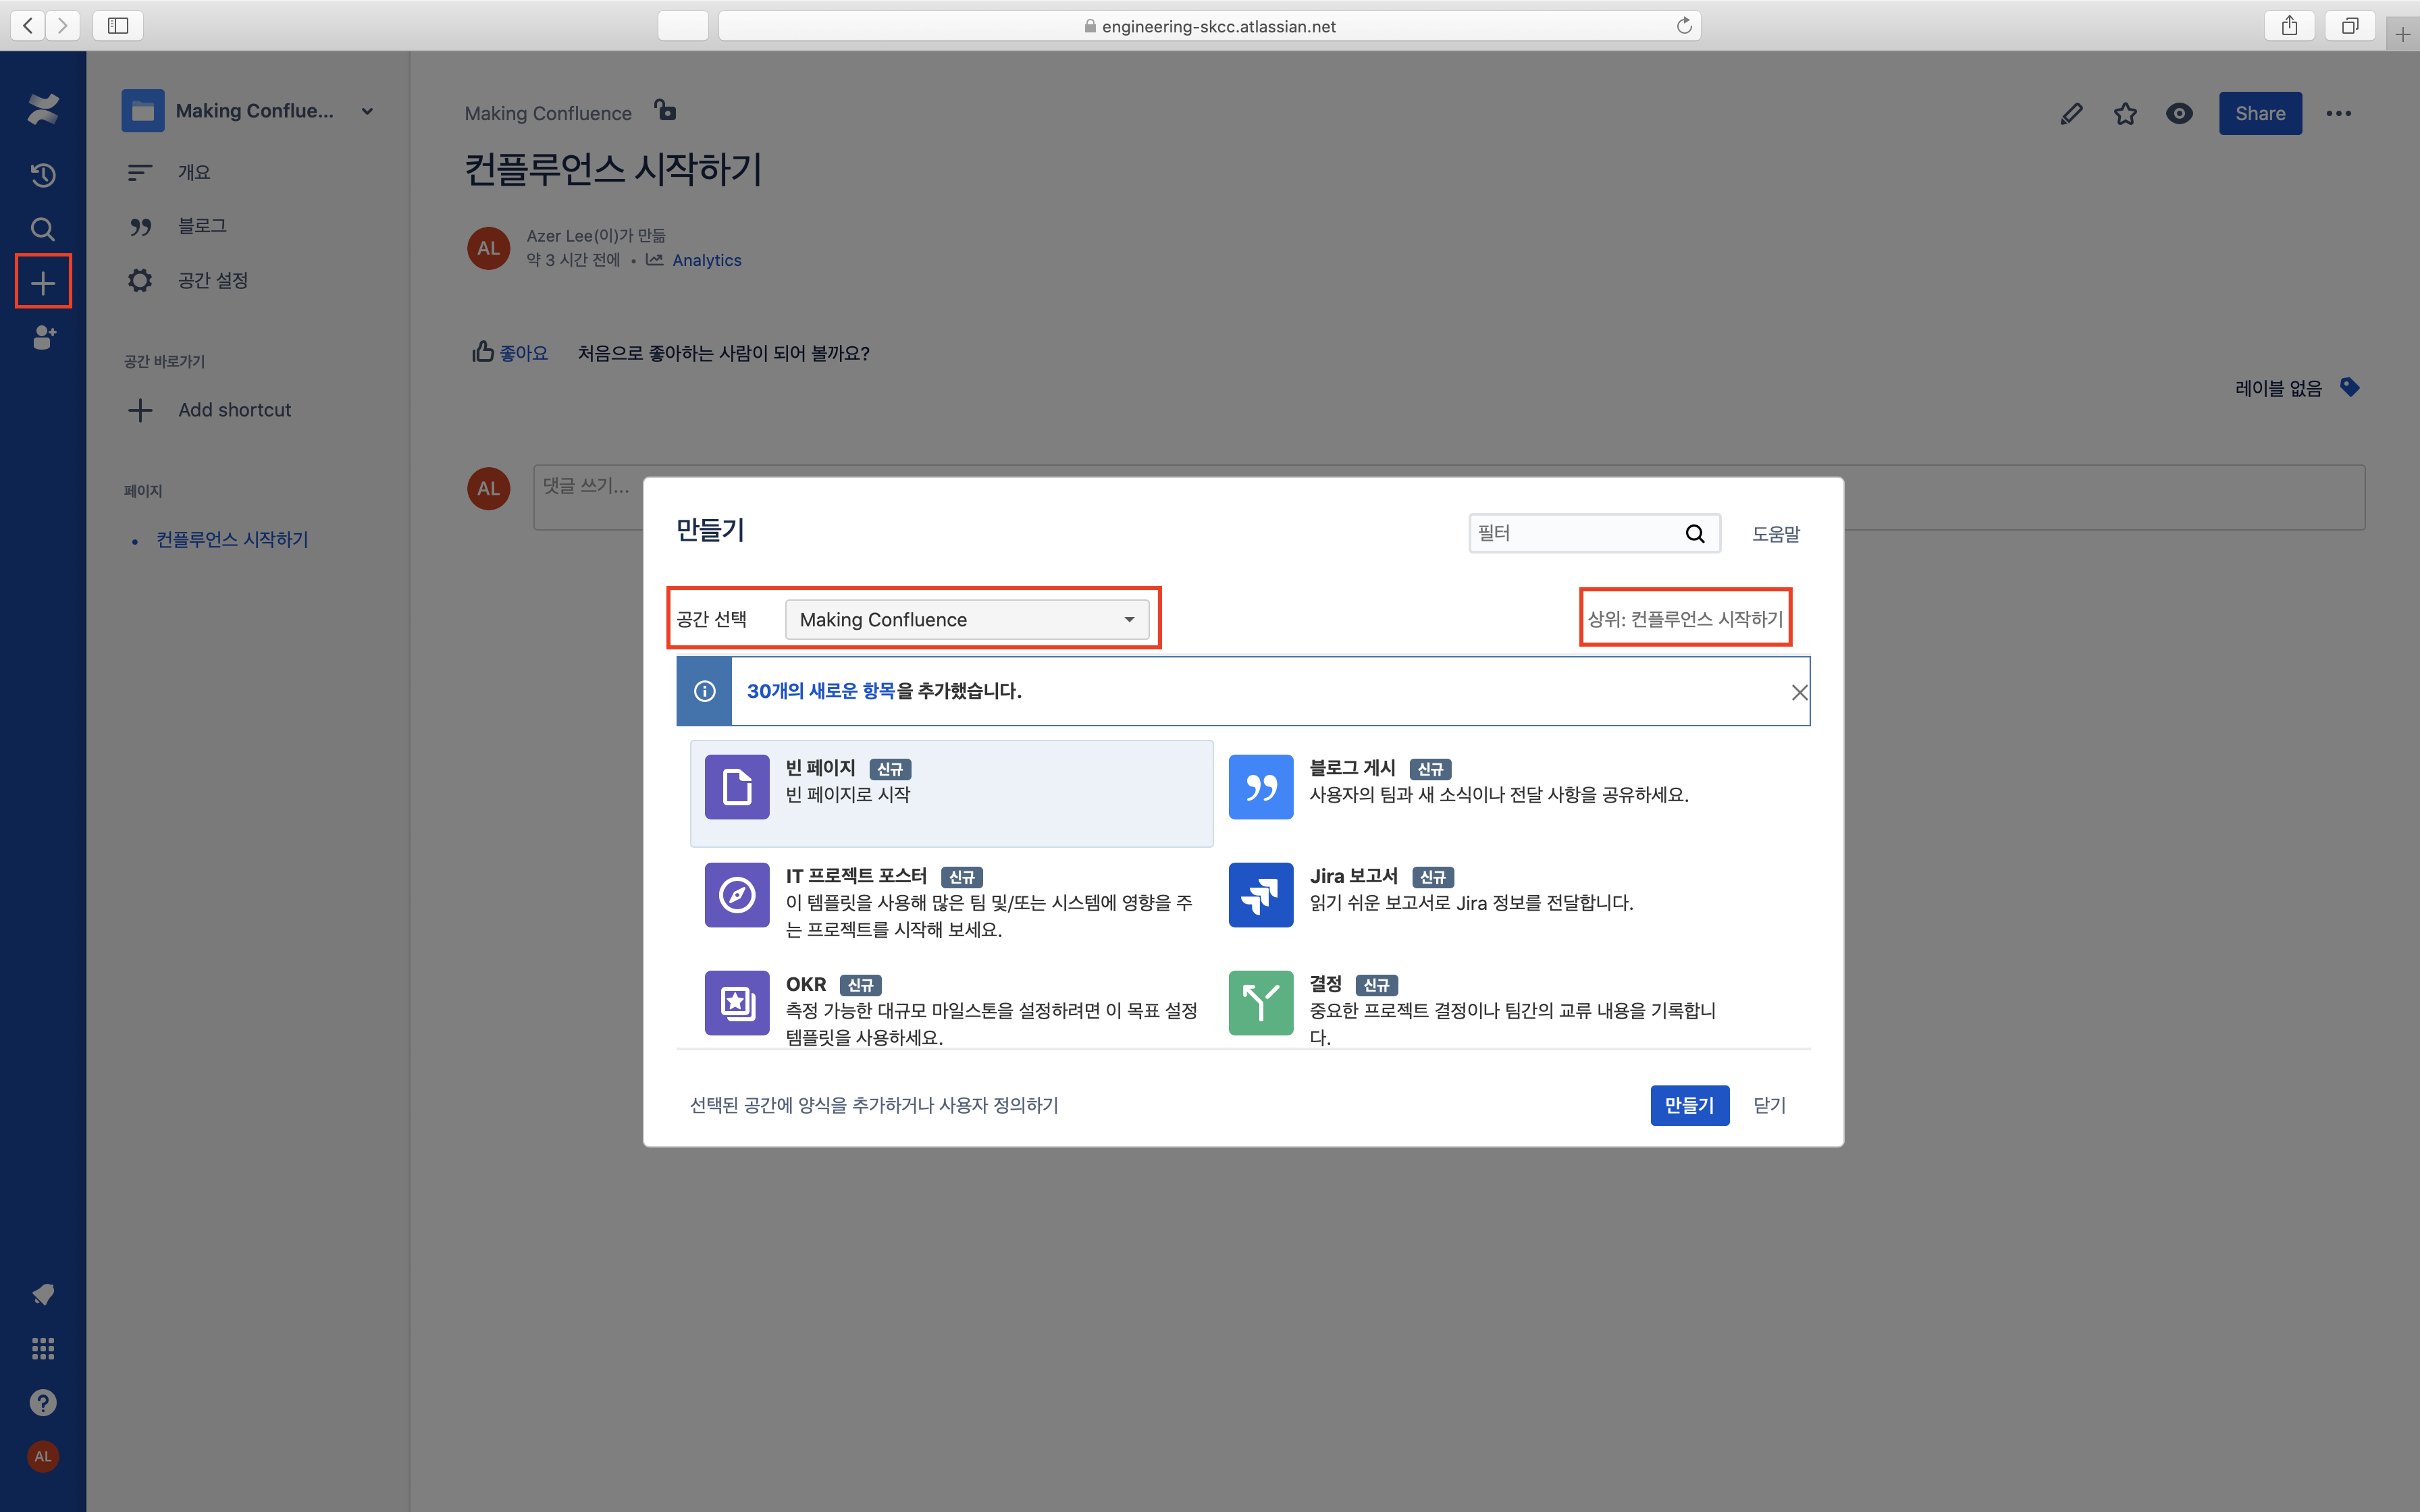Click 상위: 컨플루언스 시작하기 parent text
The image size is (2420, 1512).
point(1685,619)
